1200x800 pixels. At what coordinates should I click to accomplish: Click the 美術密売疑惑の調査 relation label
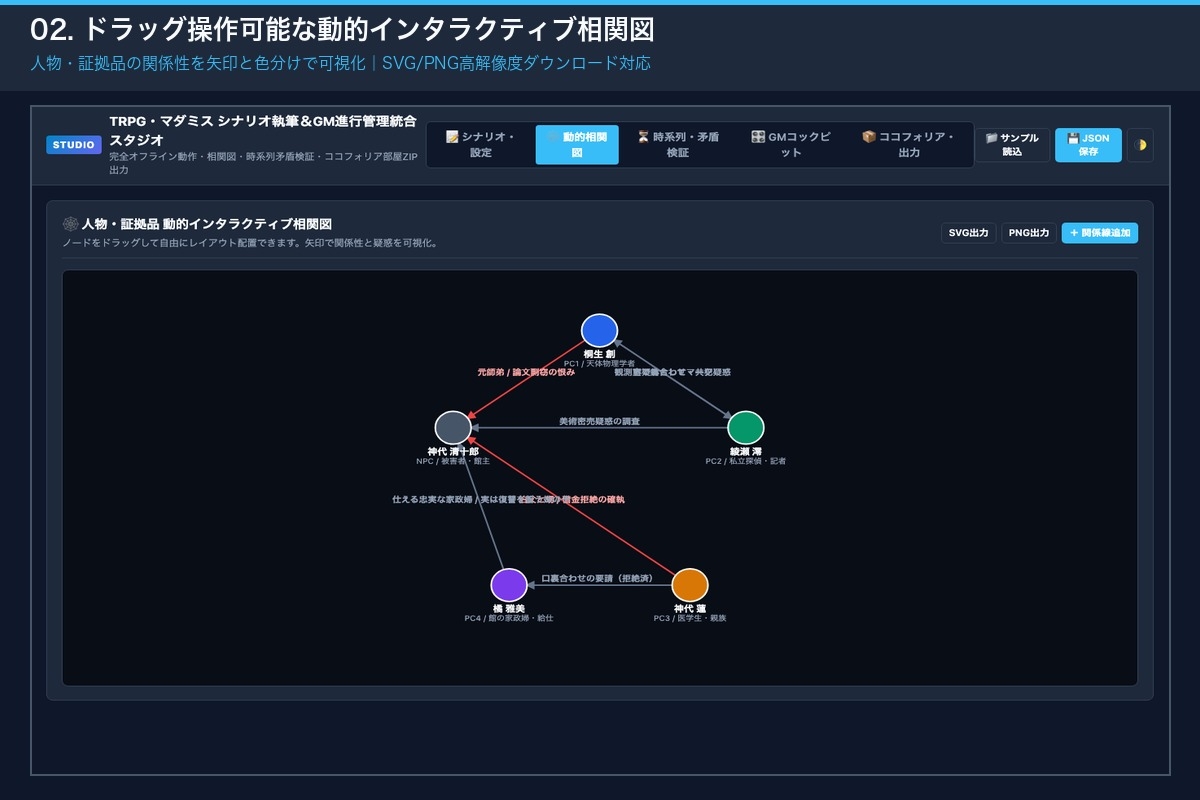599,422
